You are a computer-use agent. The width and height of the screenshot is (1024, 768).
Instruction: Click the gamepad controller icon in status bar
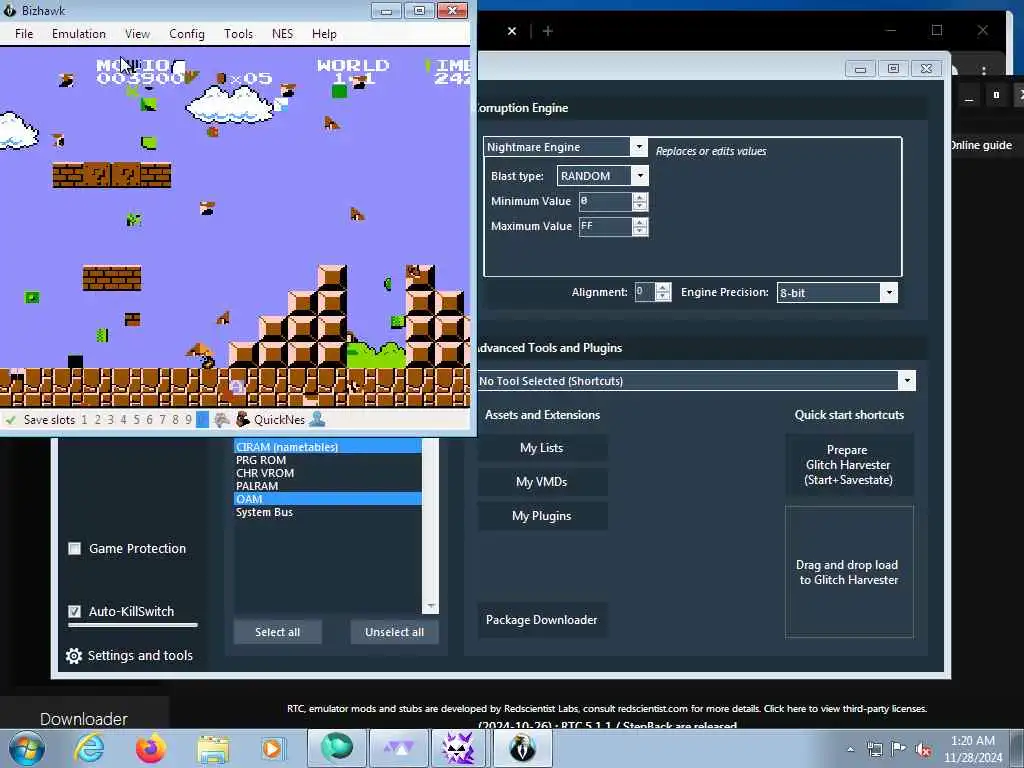pyautogui.click(x=222, y=420)
